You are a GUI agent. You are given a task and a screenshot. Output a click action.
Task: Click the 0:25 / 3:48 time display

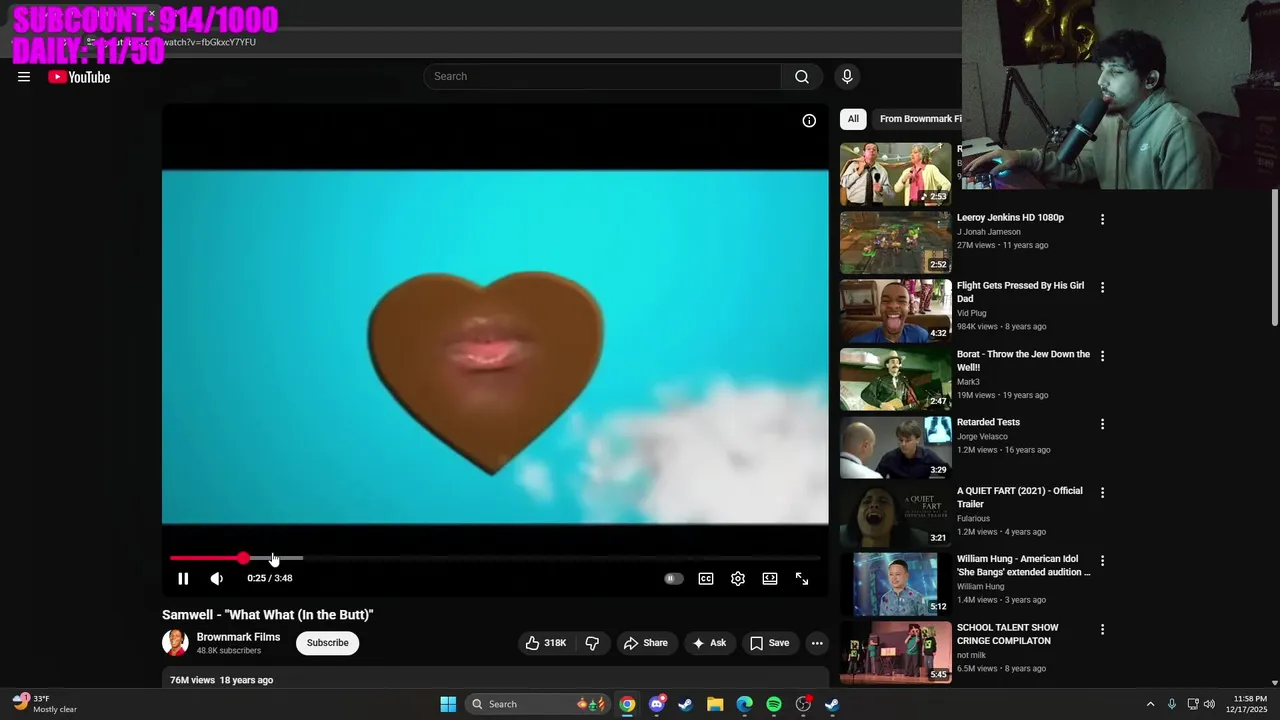pyautogui.click(x=270, y=578)
